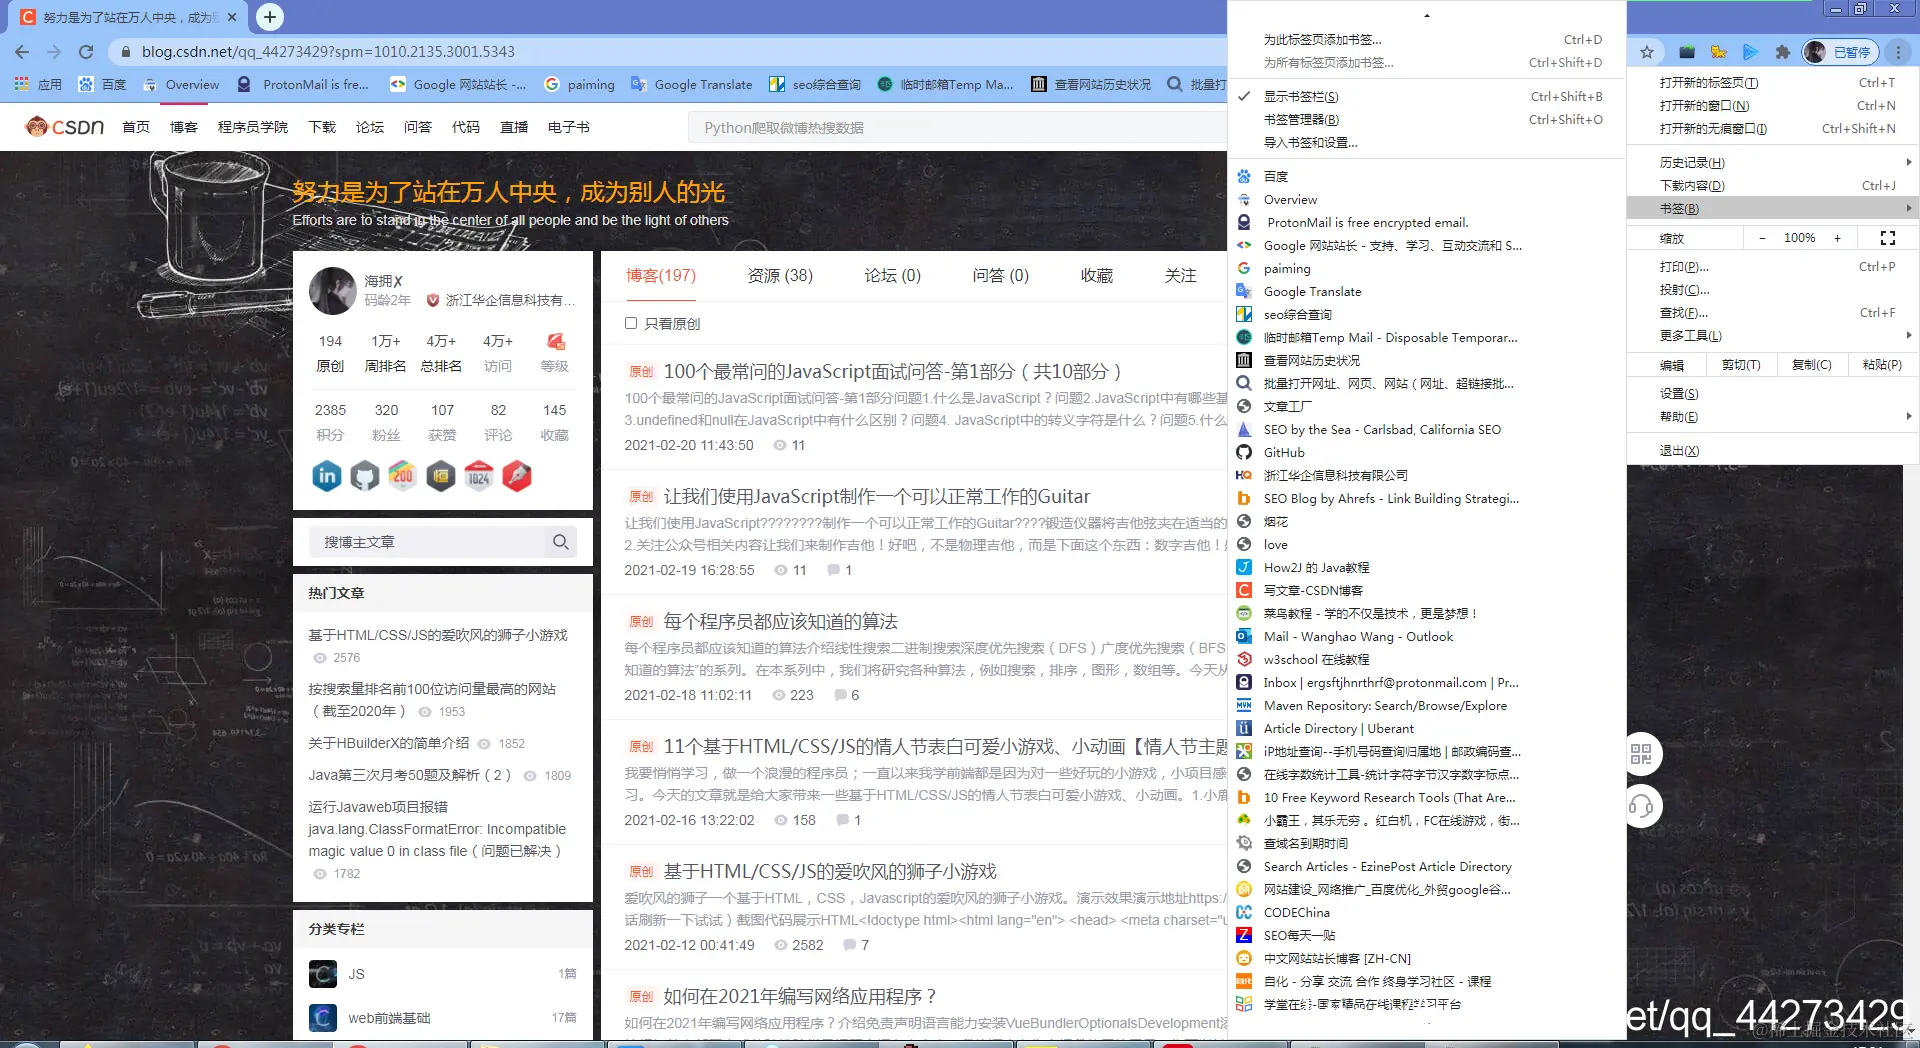
Task: Choose 下载内容 from the Chrome menu
Action: [x=1773, y=185]
